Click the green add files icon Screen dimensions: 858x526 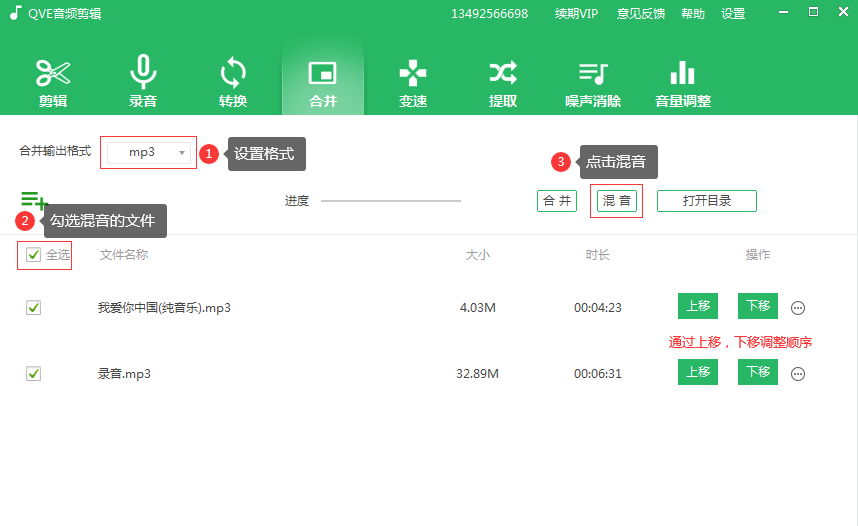coord(33,201)
